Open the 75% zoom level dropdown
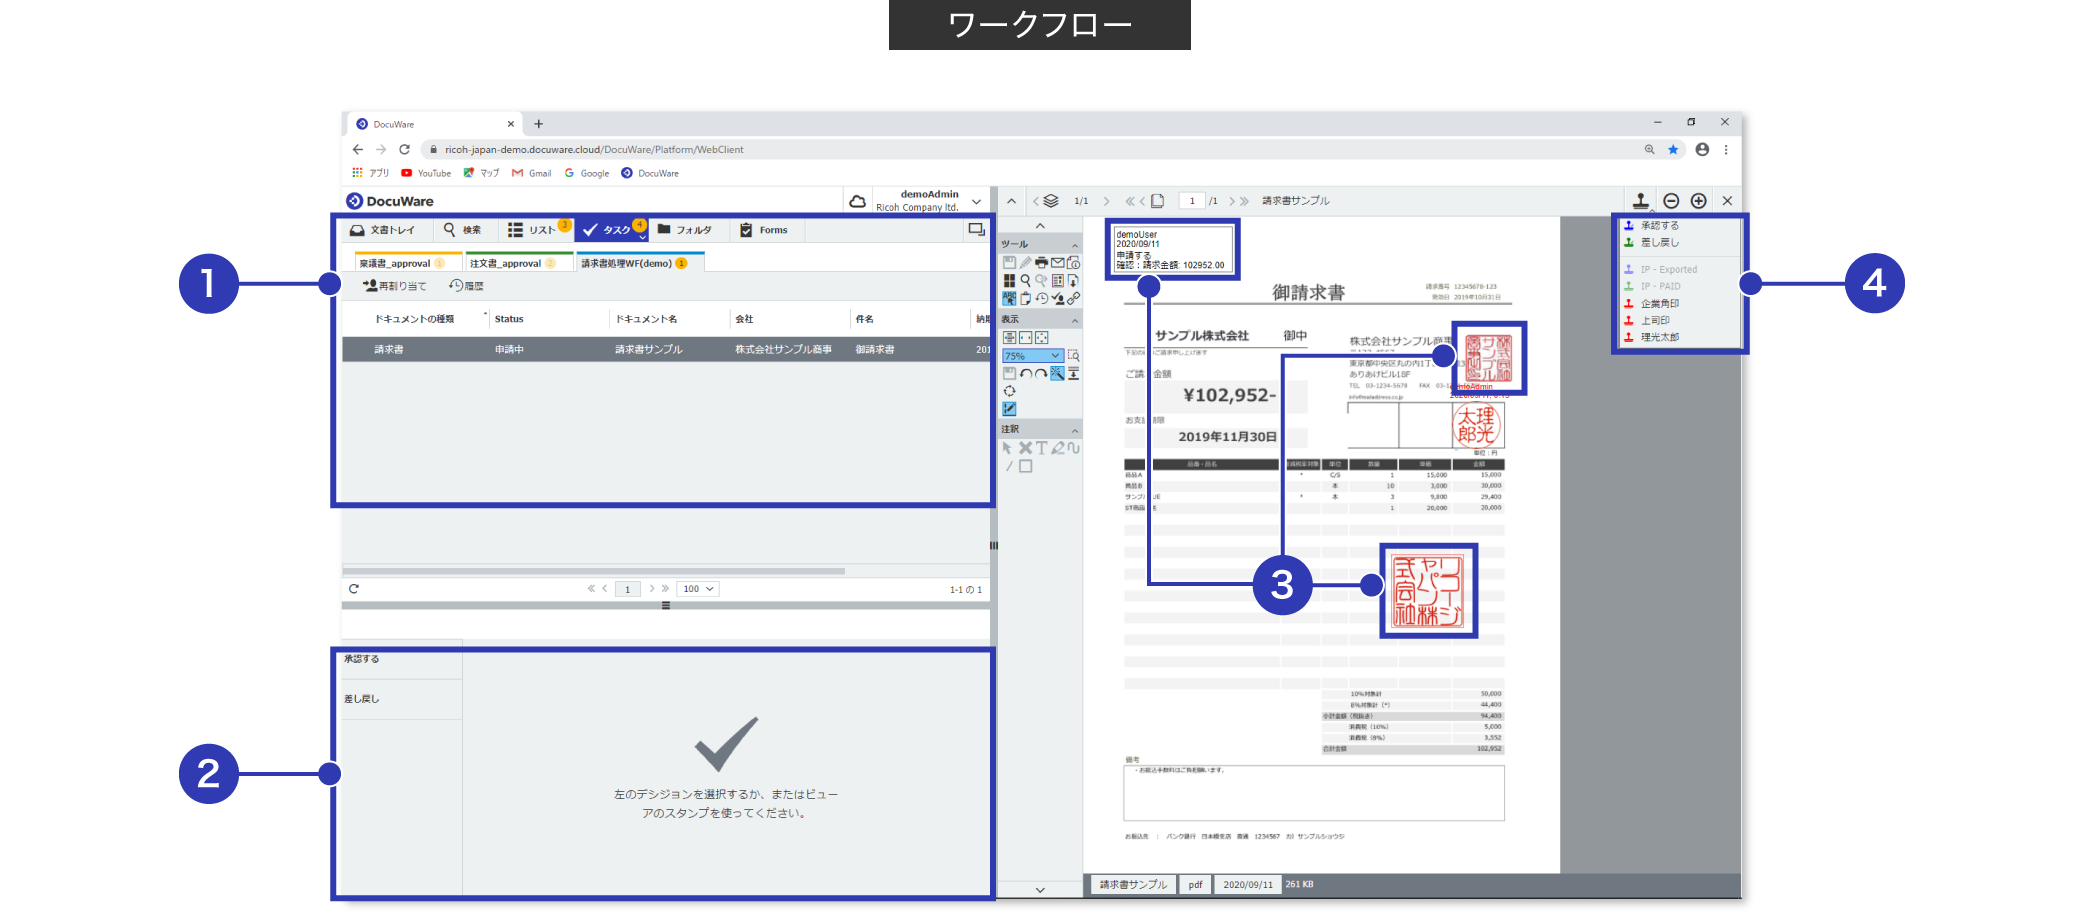The height and width of the screenshot is (920, 2080). [1032, 356]
